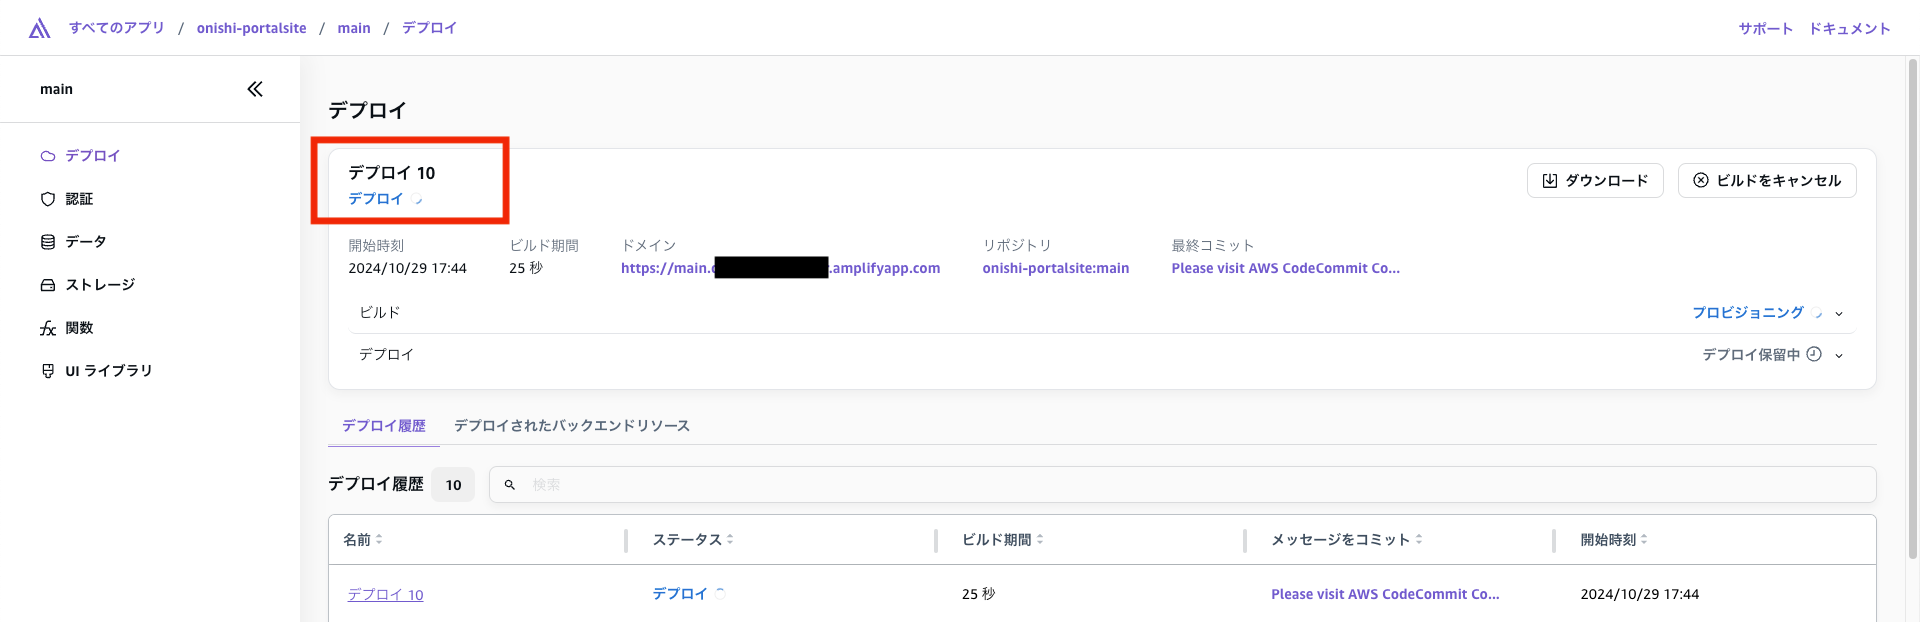Click the データ database icon in sidebar

click(x=47, y=242)
